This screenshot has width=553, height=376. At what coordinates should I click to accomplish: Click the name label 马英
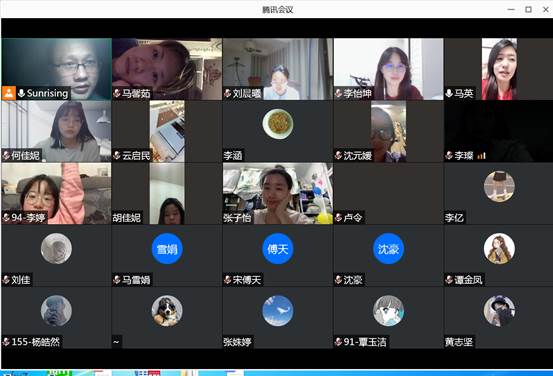[464, 93]
